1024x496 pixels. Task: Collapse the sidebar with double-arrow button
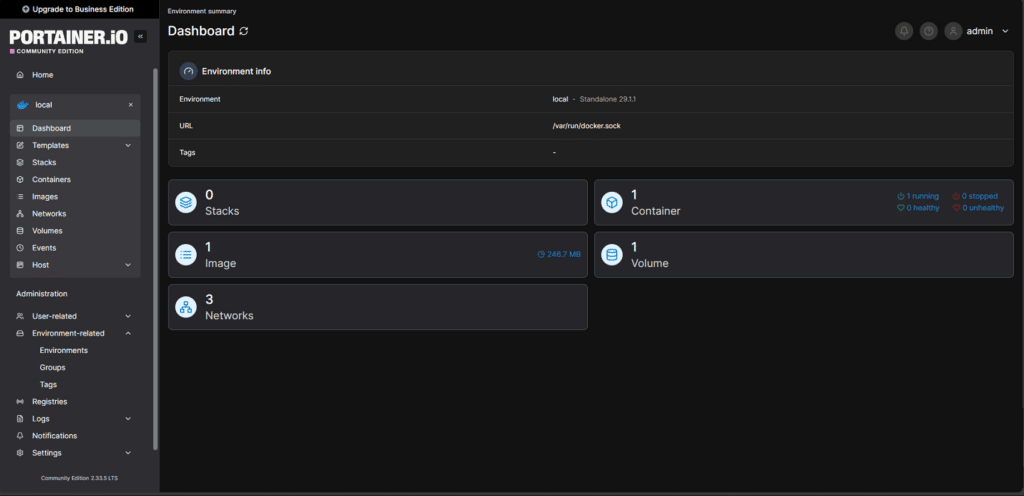pos(140,36)
